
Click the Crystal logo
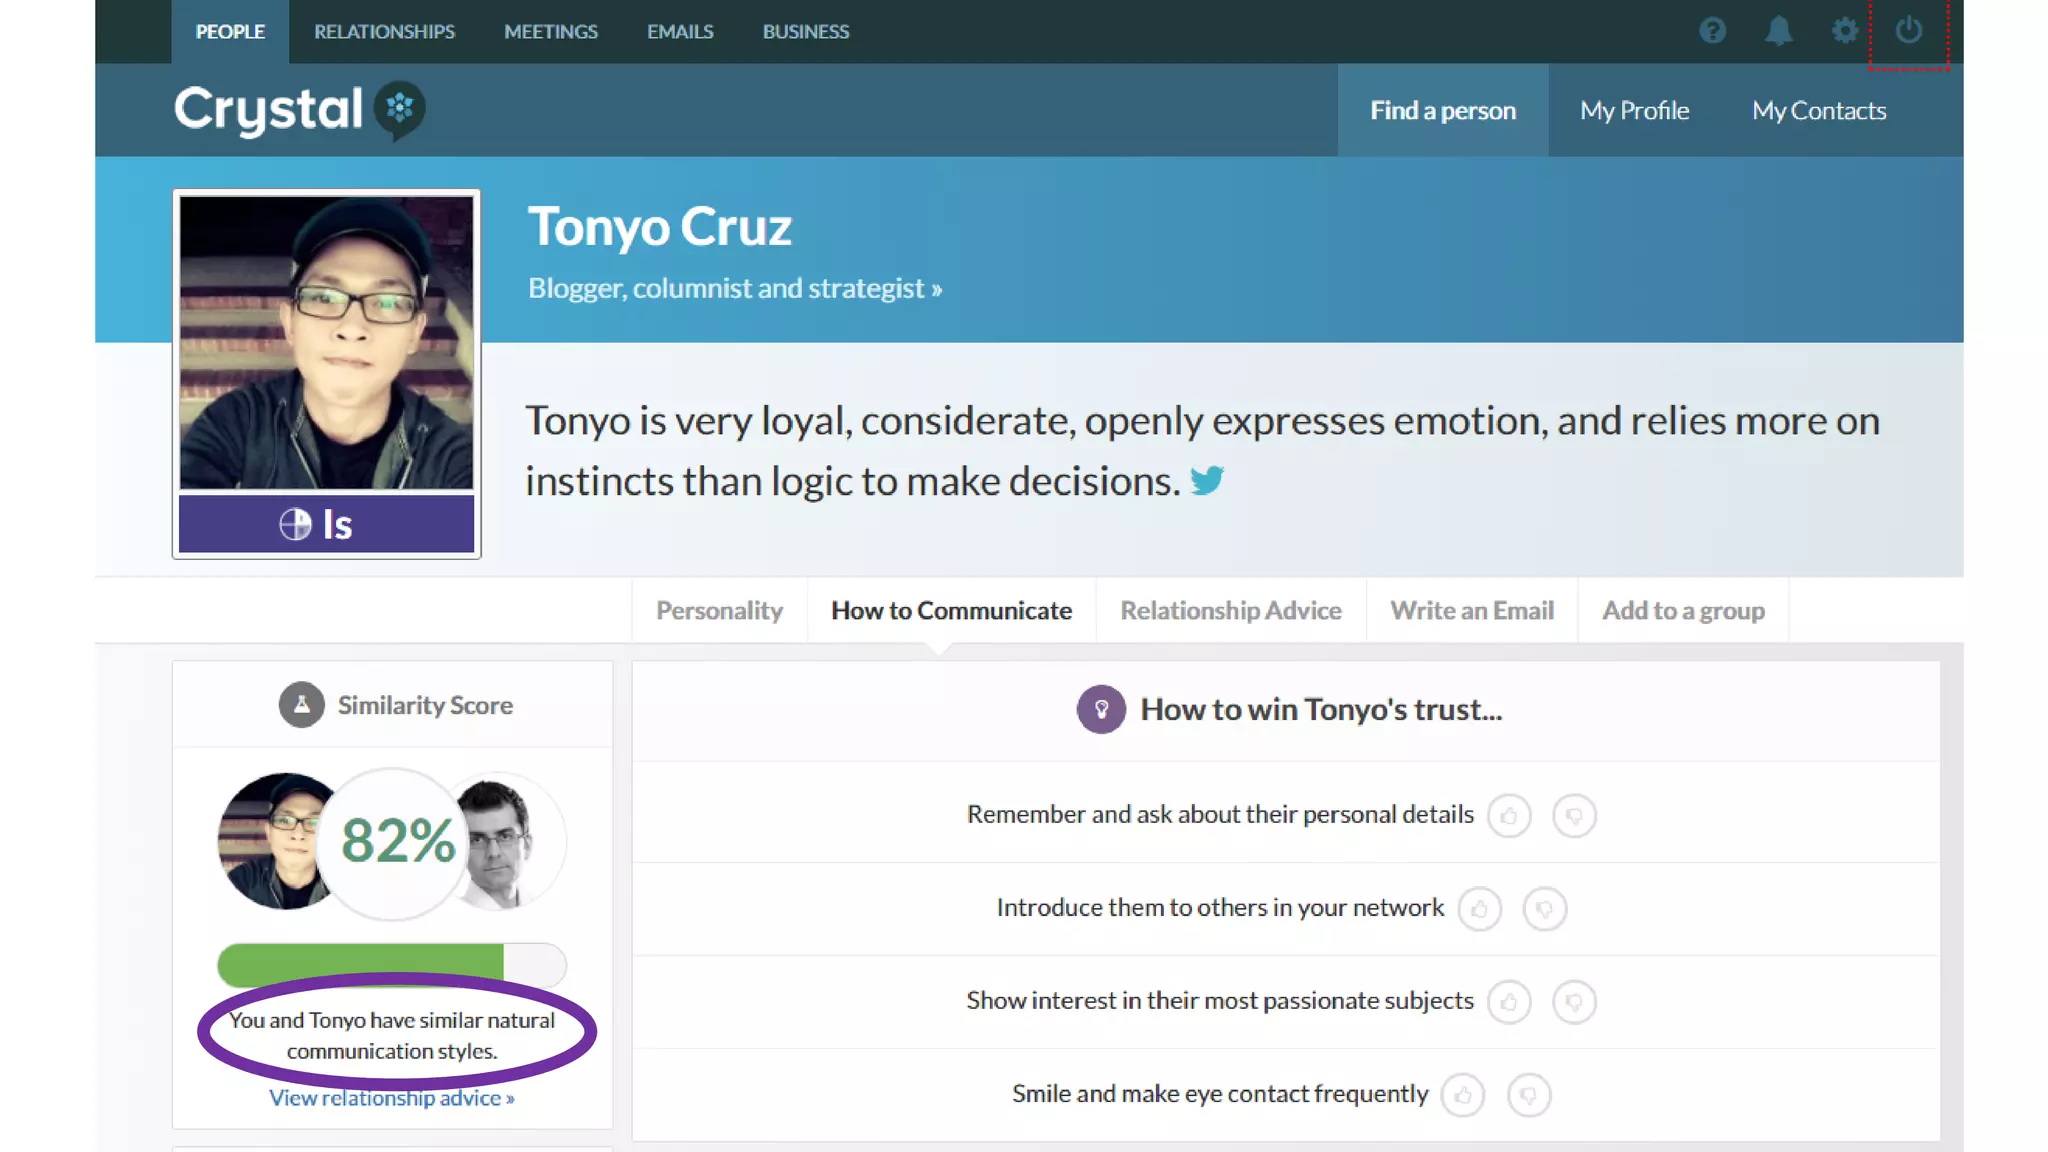tap(299, 109)
